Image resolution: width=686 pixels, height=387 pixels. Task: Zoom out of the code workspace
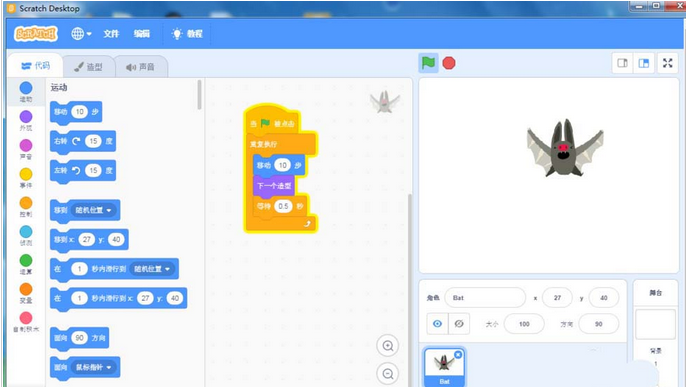click(388, 374)
